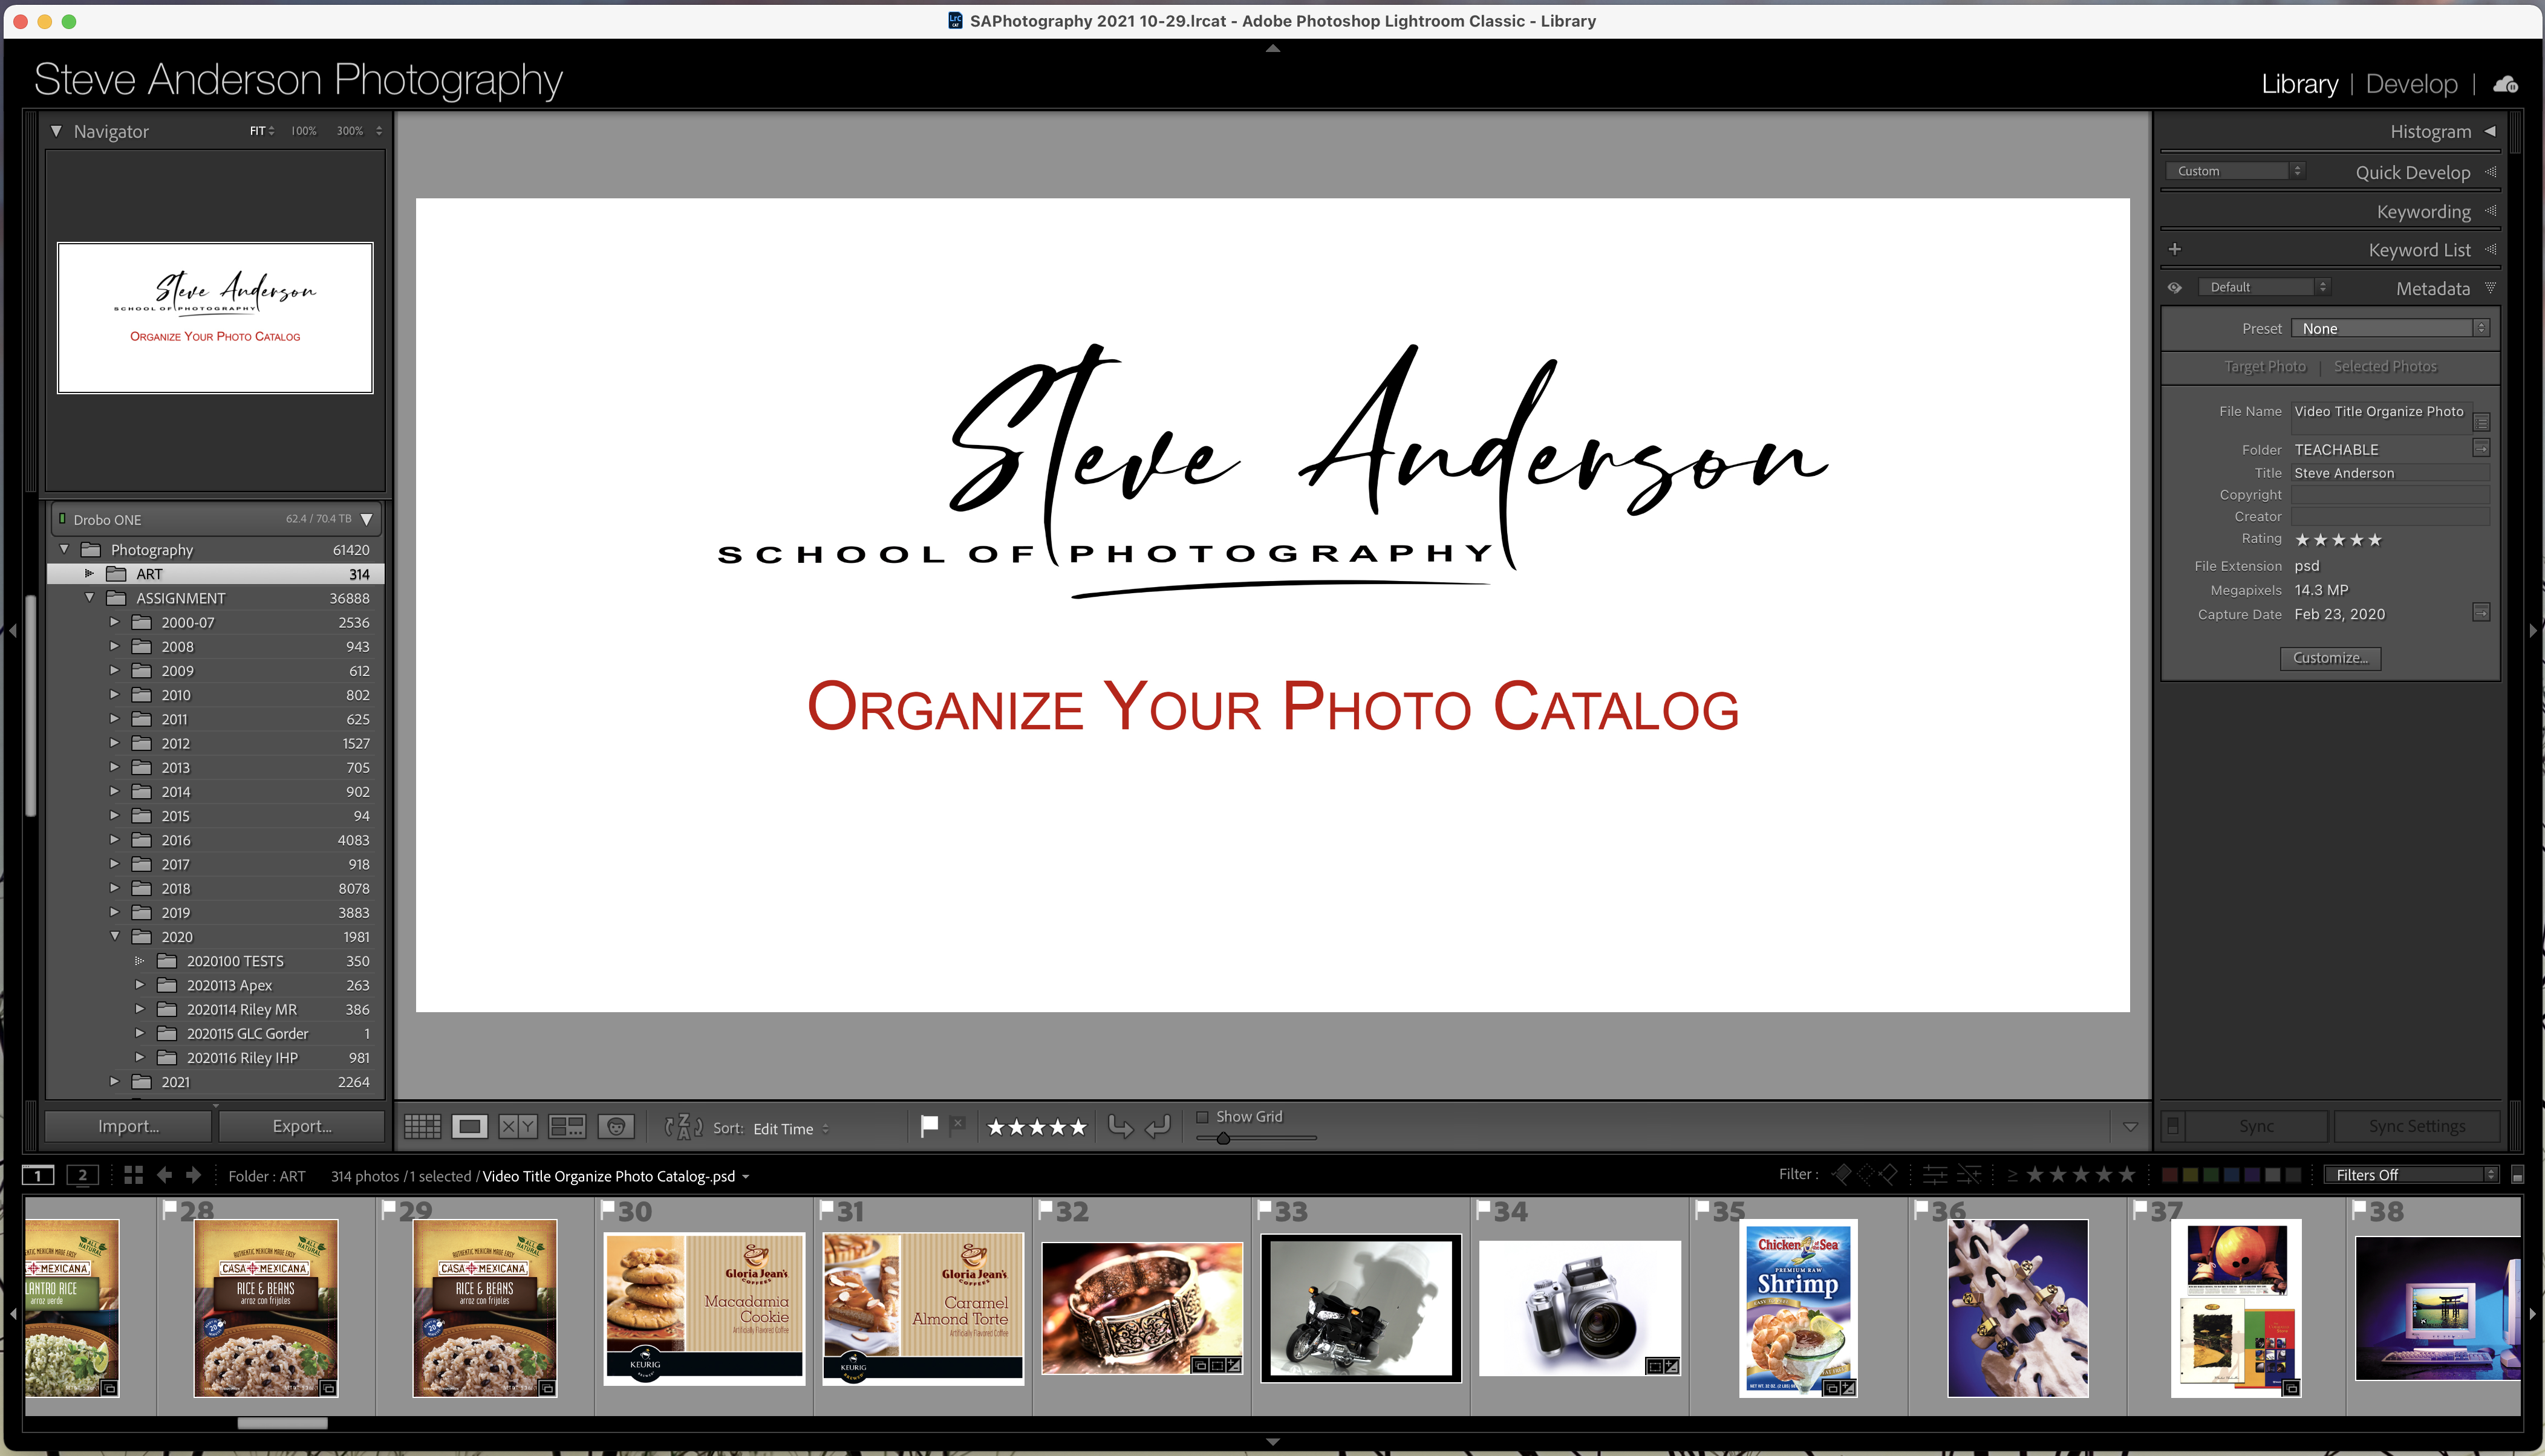Viewport: 2545px width, 1456px height.
Task: Click the filmstrip grid view icon
Action: (133, 1175)
